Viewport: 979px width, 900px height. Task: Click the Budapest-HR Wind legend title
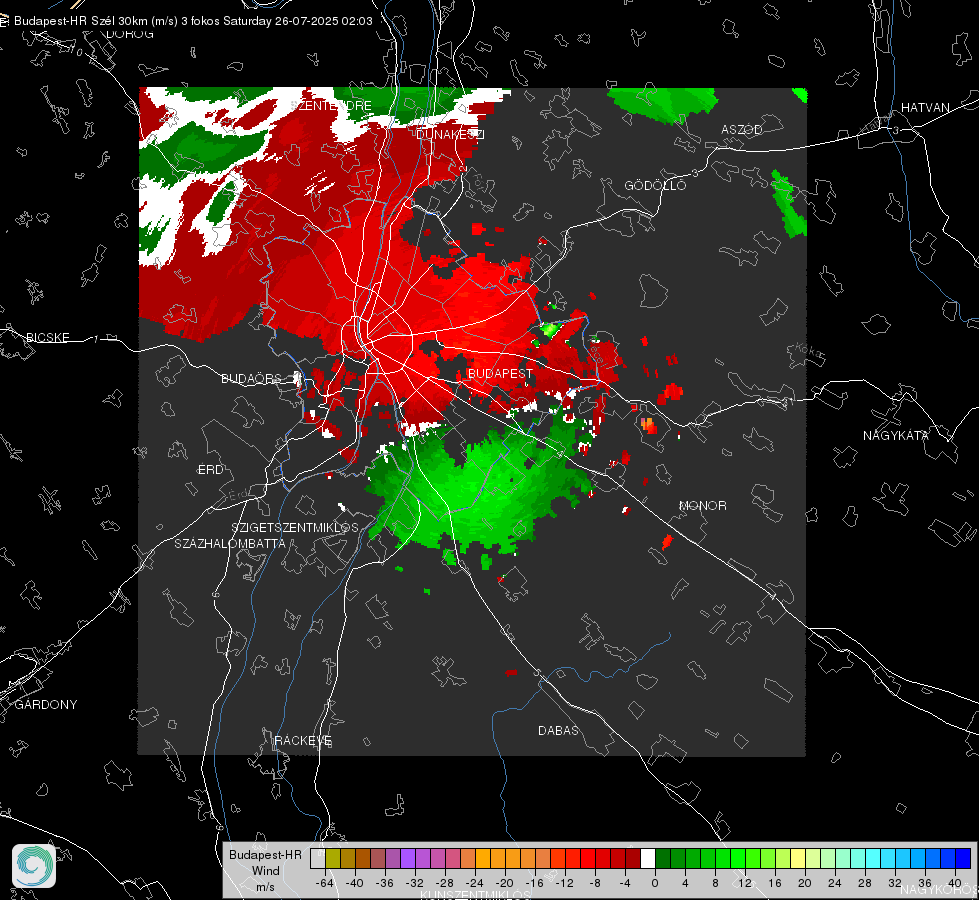(x=265, y=870)
